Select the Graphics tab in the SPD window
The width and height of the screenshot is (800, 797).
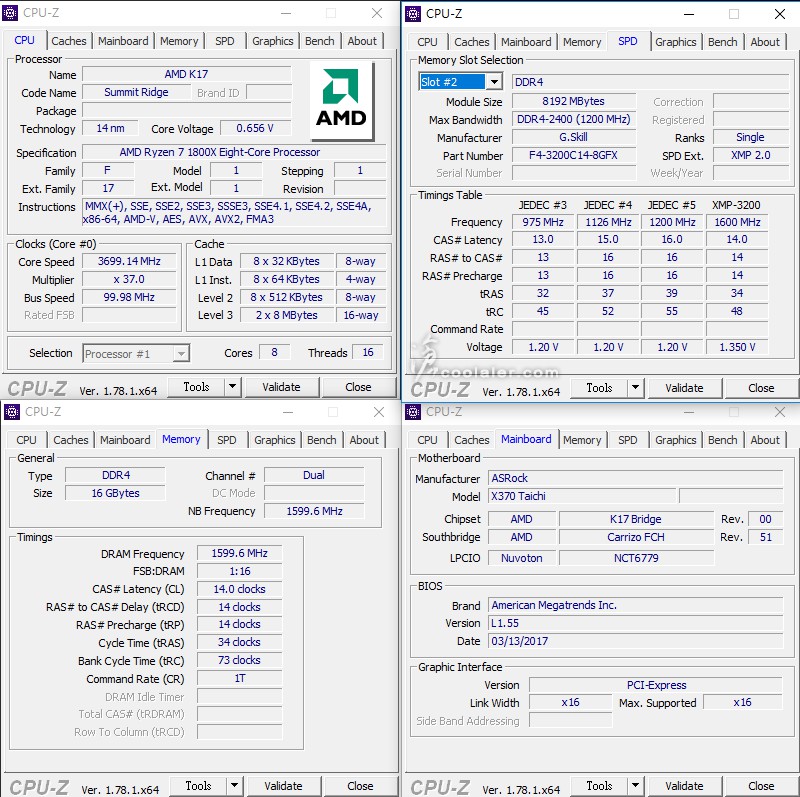(676, 42)
